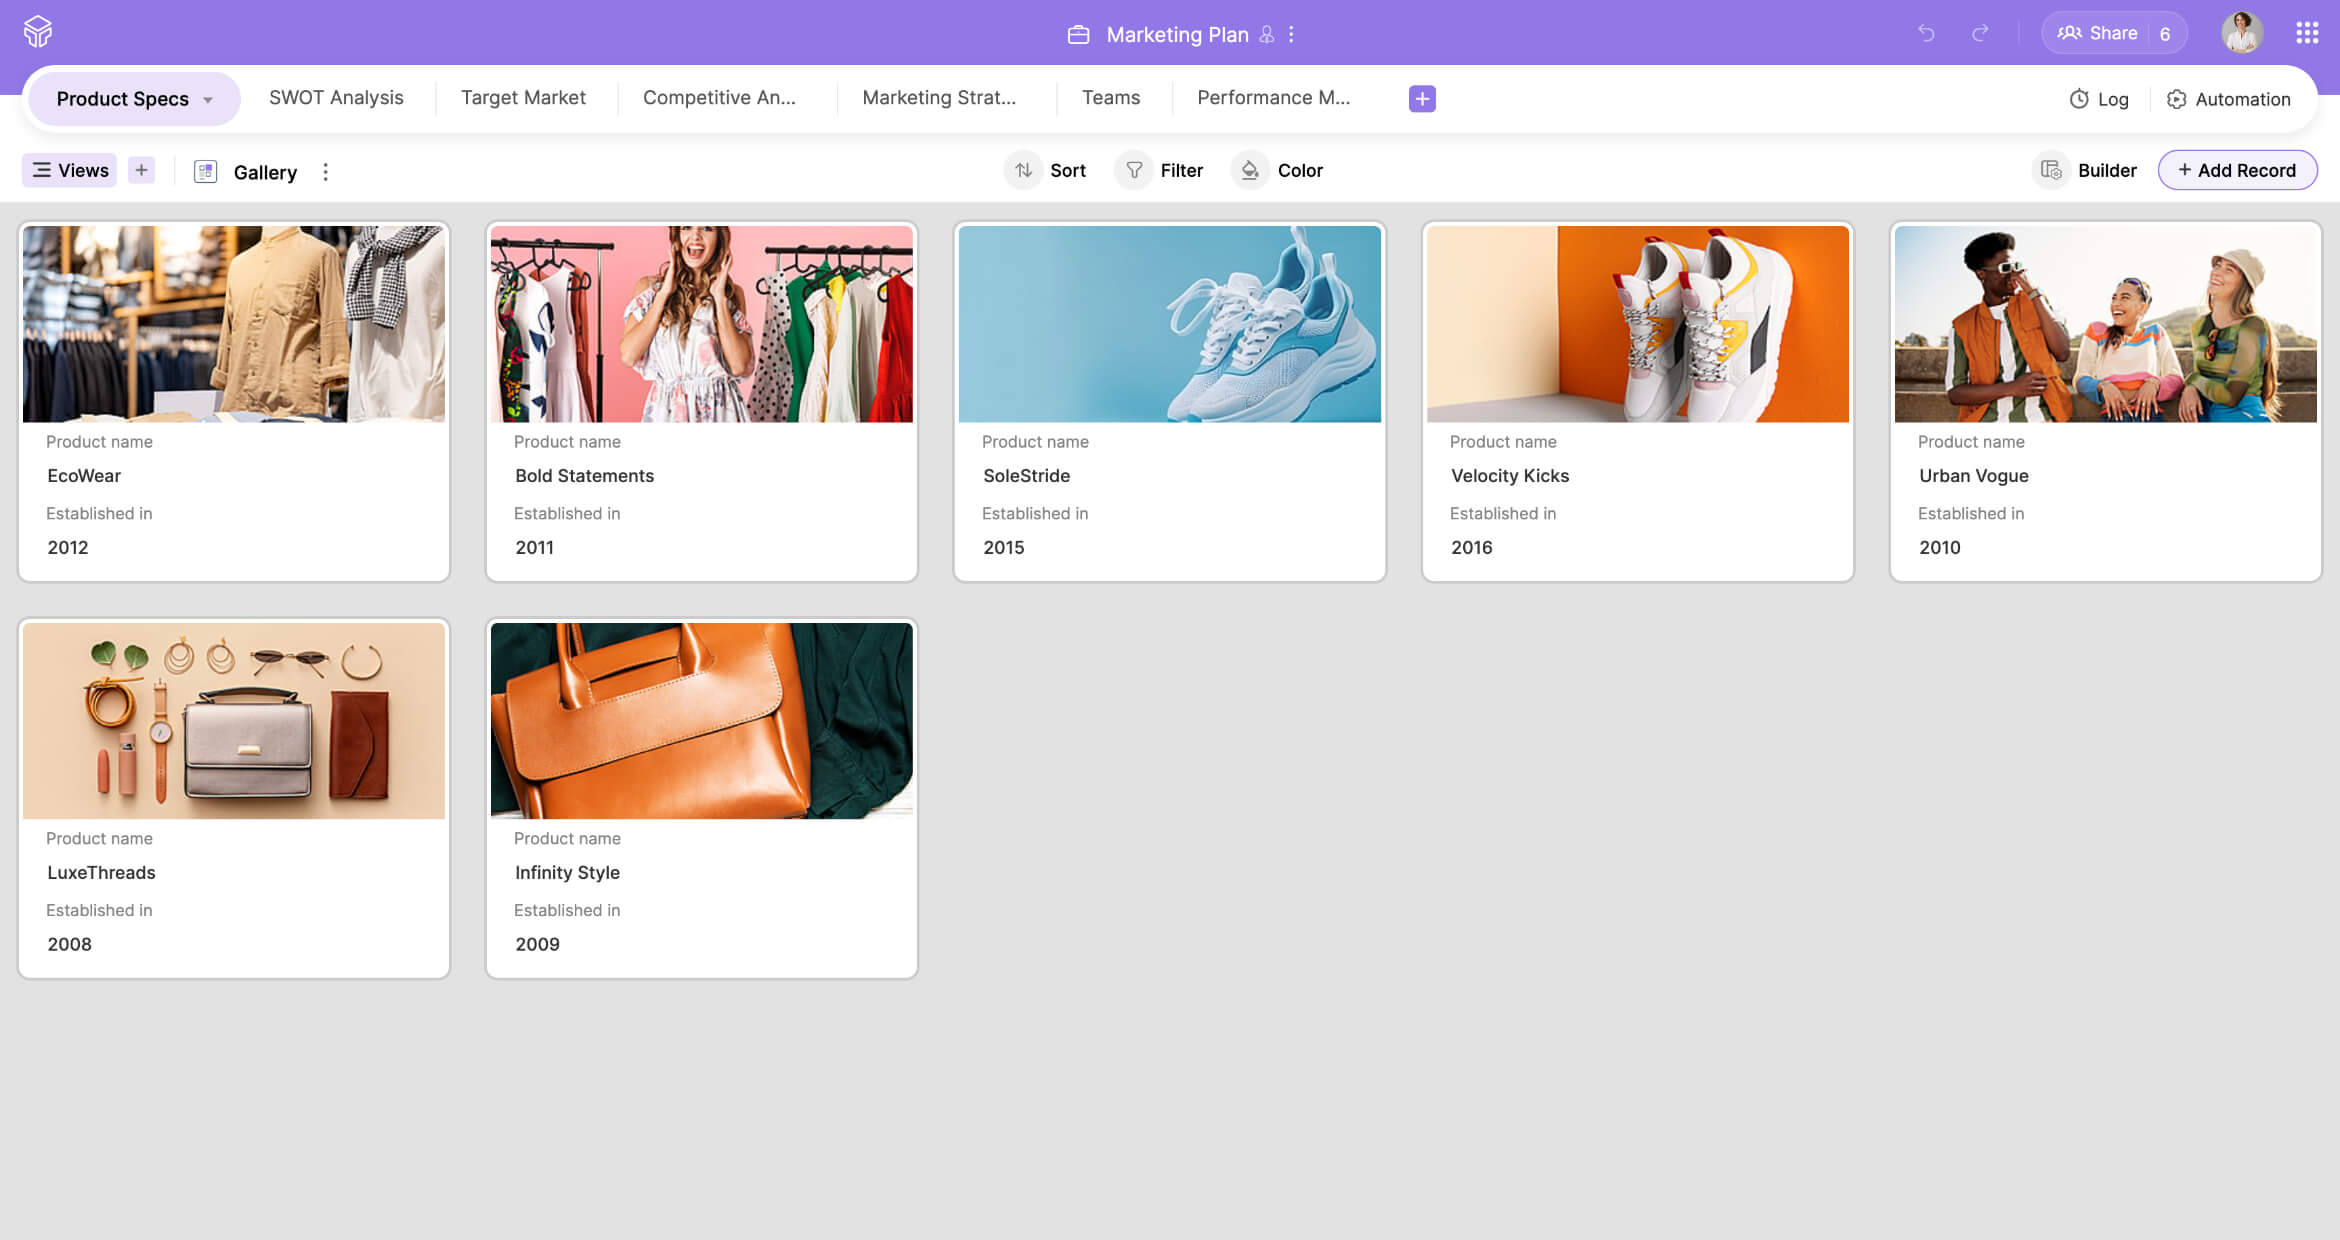Open the Gallery view options kebab menu
This screenshot has height=1240, width=2340.
(x=325, y=172)
